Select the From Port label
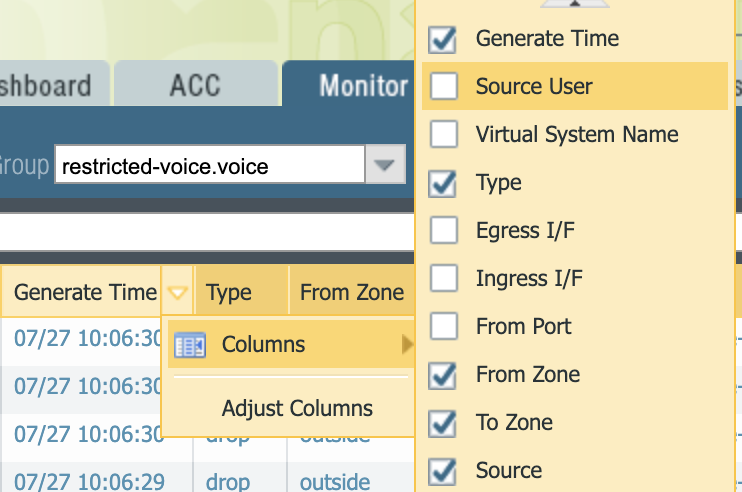 [x=523, y=326]
